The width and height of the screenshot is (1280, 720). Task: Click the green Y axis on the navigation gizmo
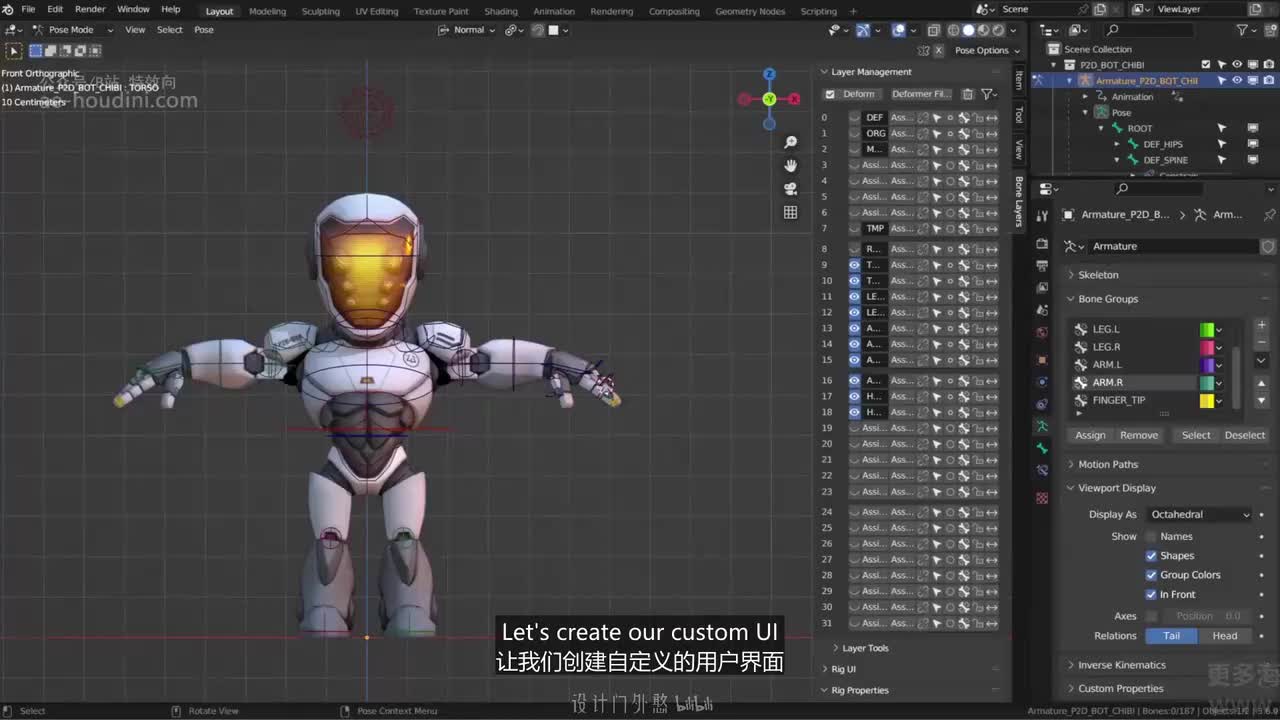click(x=769, y=99)
